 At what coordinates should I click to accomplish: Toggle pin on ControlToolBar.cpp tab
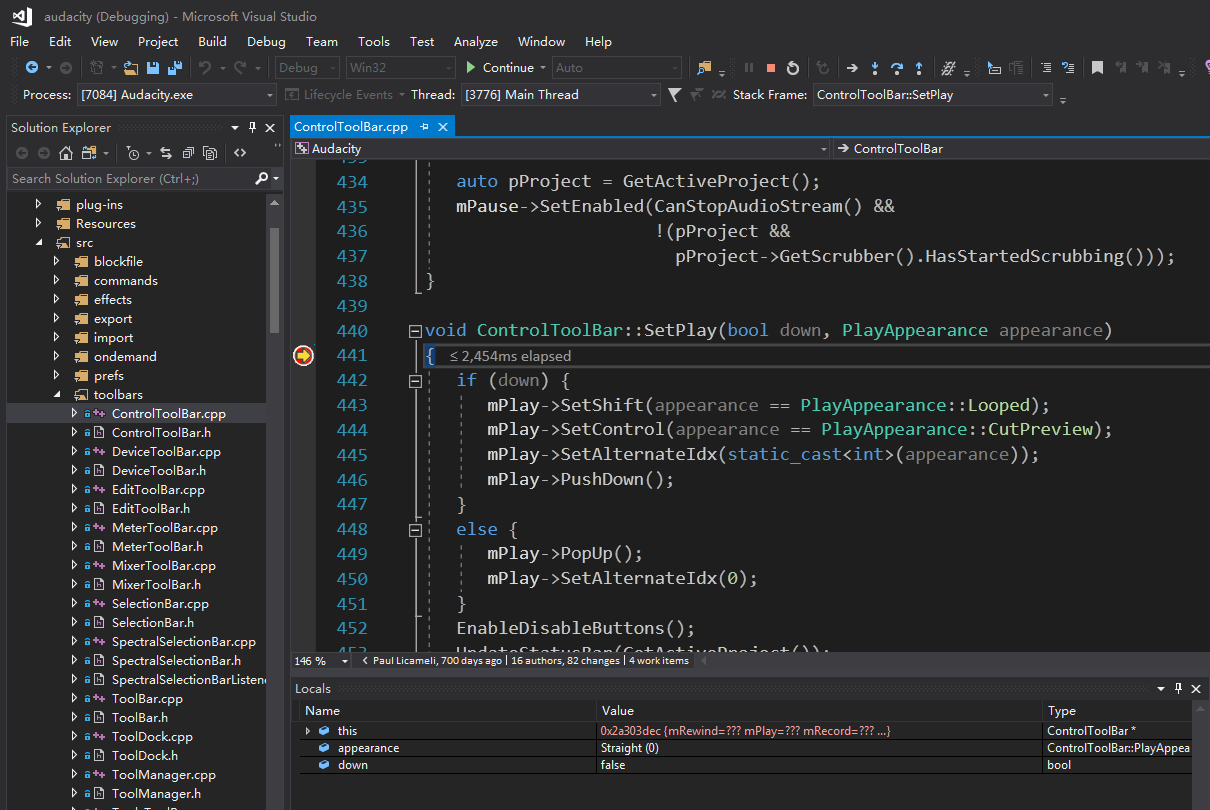tap(425, 127)
